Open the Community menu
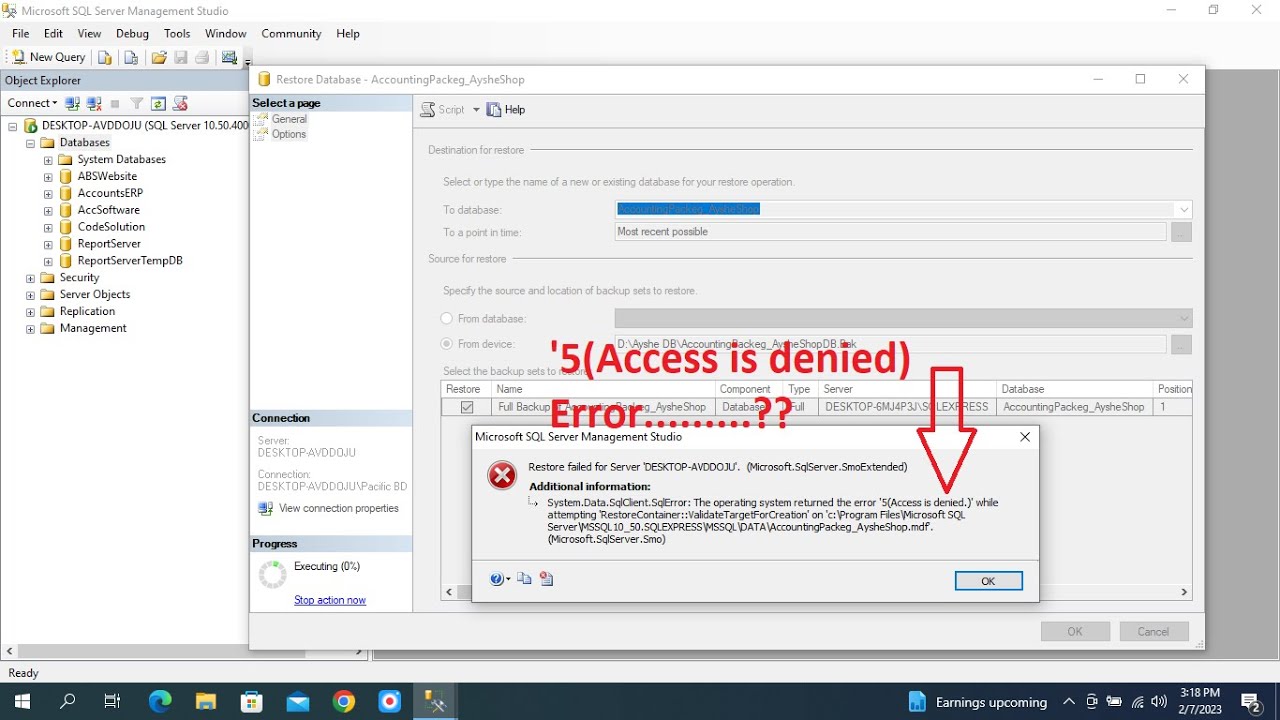Image resolution: width=1280 pixels, height=720 pixels. (291, 33)
